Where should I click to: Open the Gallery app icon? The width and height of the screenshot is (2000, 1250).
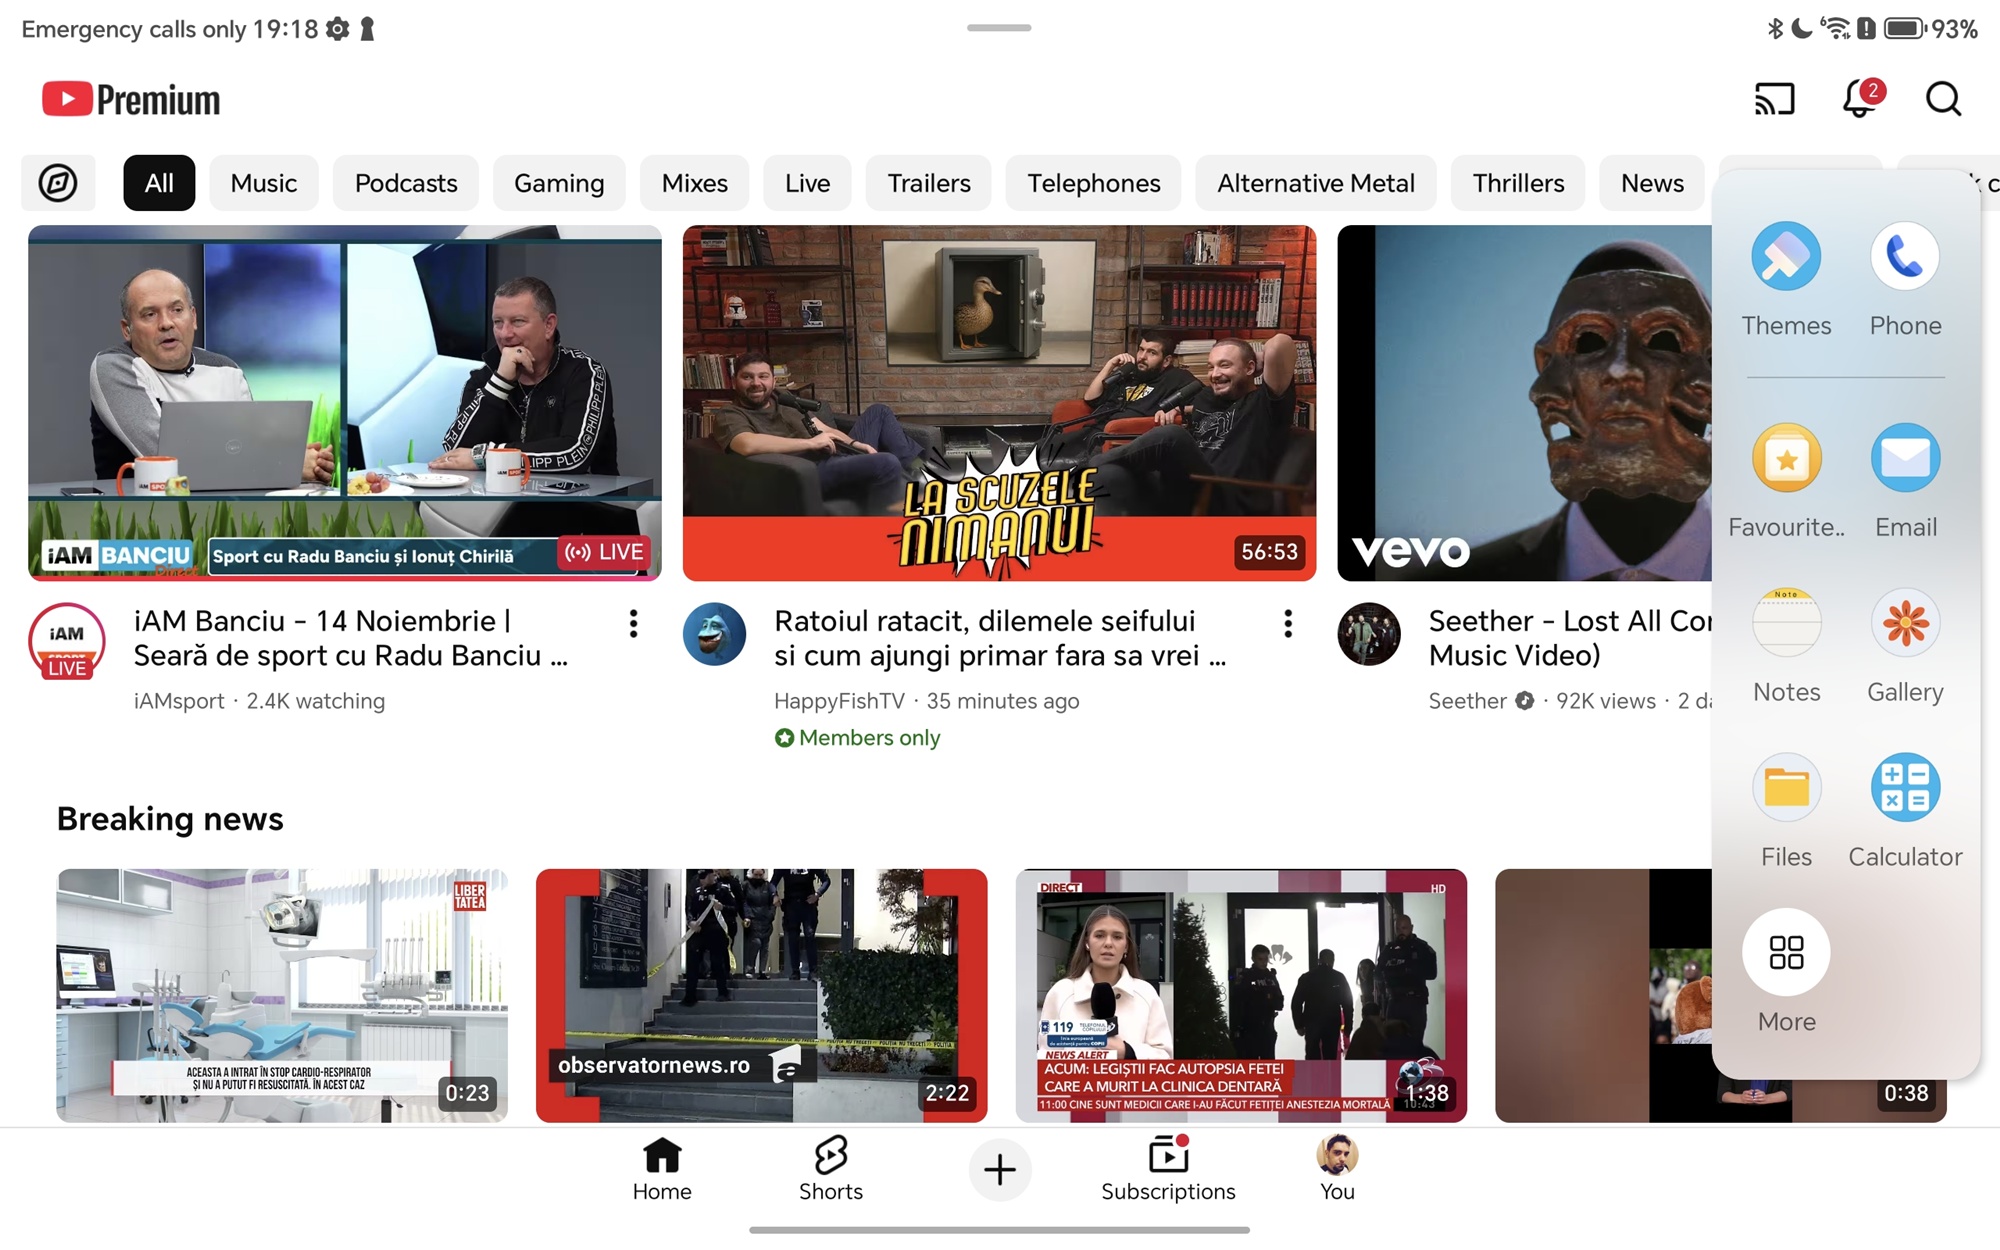coord(1905,623)
